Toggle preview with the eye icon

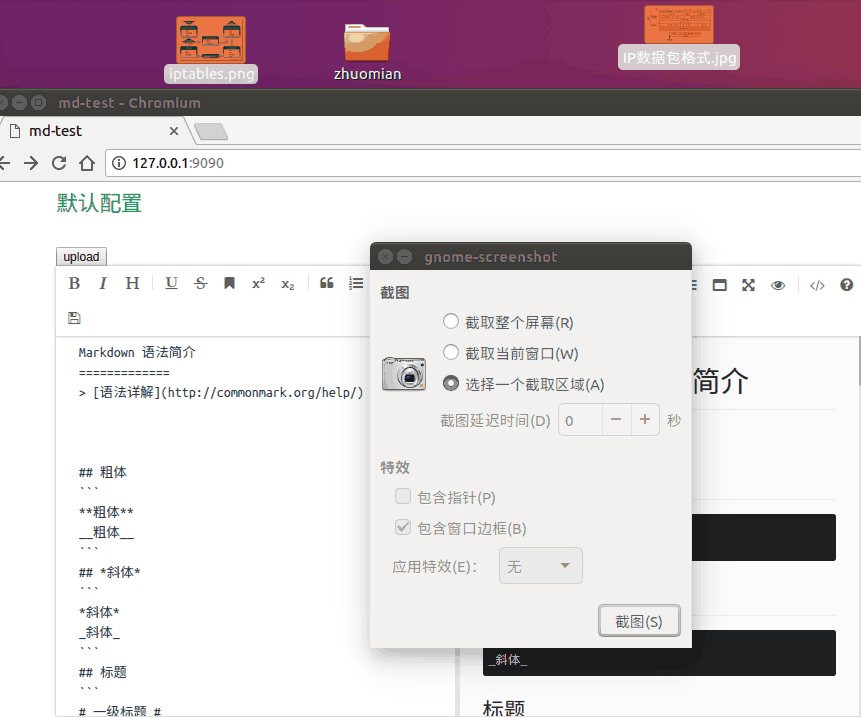click(778, 285)
